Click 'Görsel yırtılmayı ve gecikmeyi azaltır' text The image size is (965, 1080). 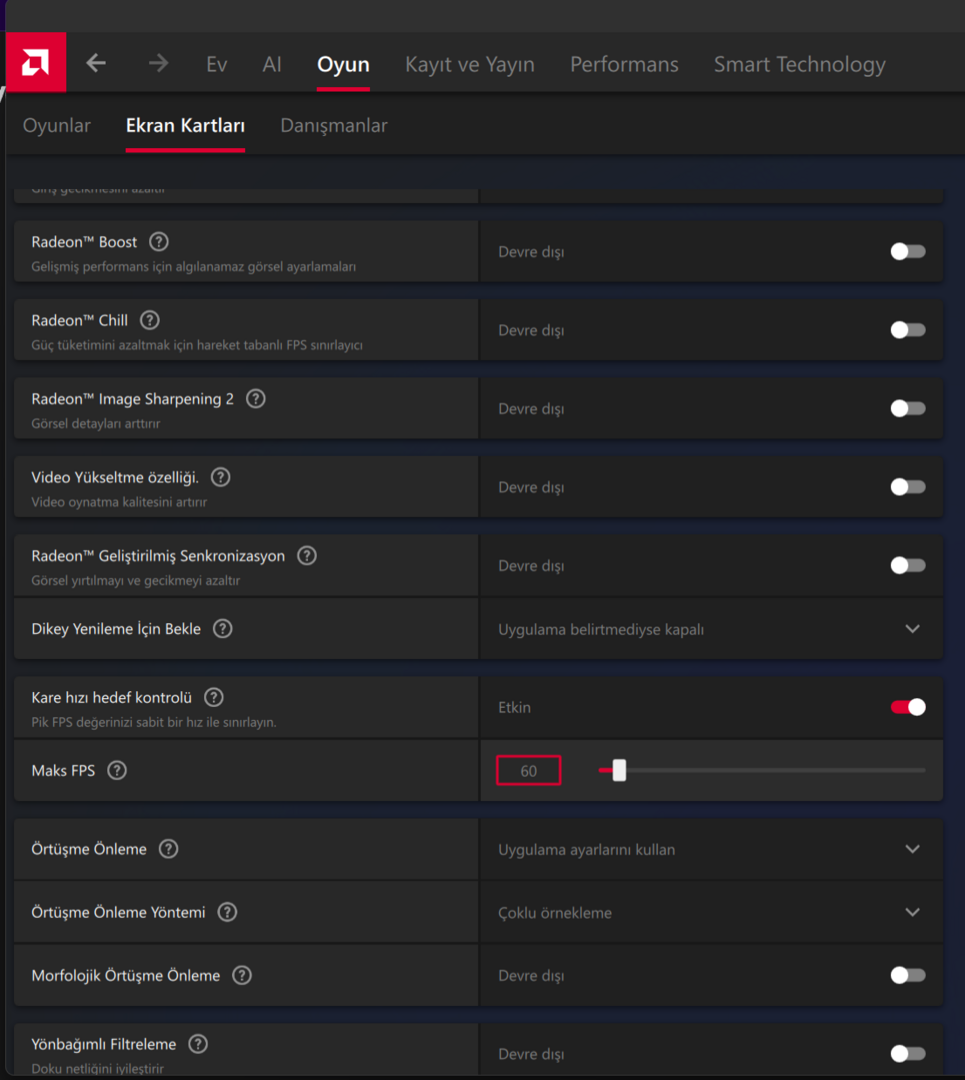click(136, 581)
